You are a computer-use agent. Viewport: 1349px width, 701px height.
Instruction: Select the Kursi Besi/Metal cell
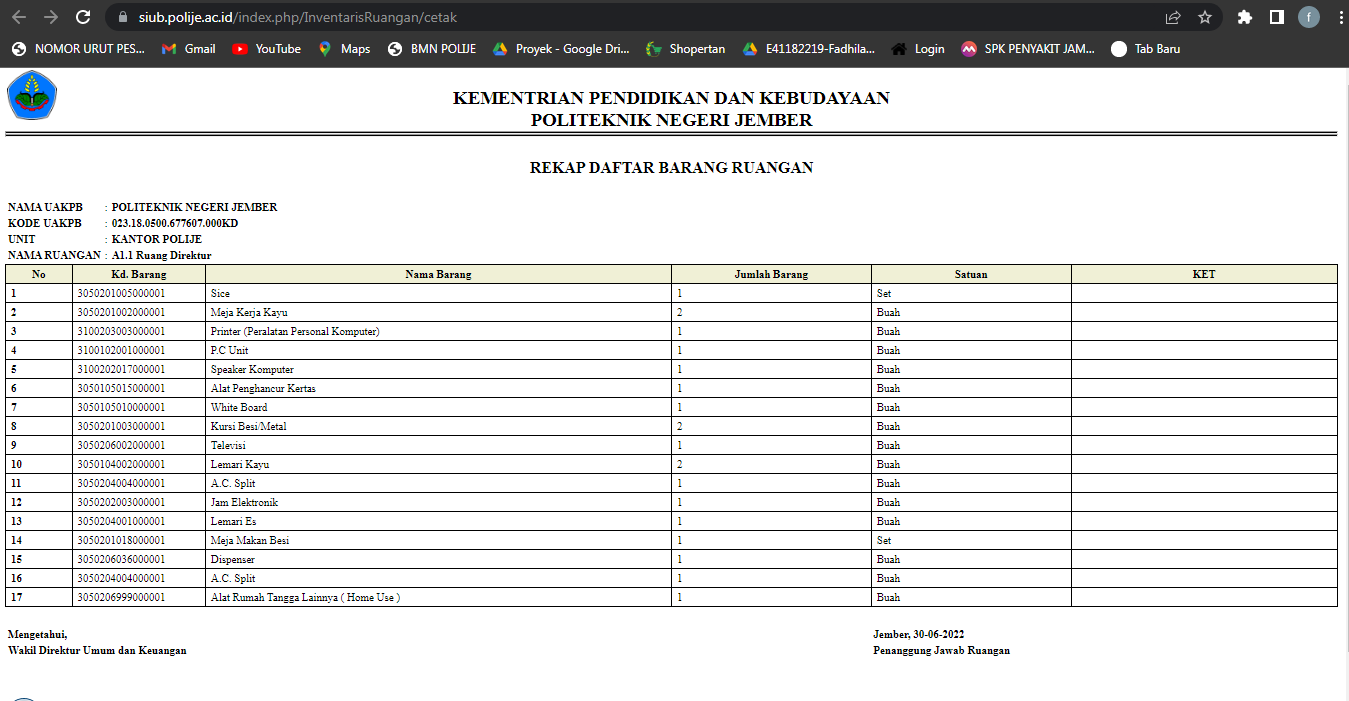438,426
